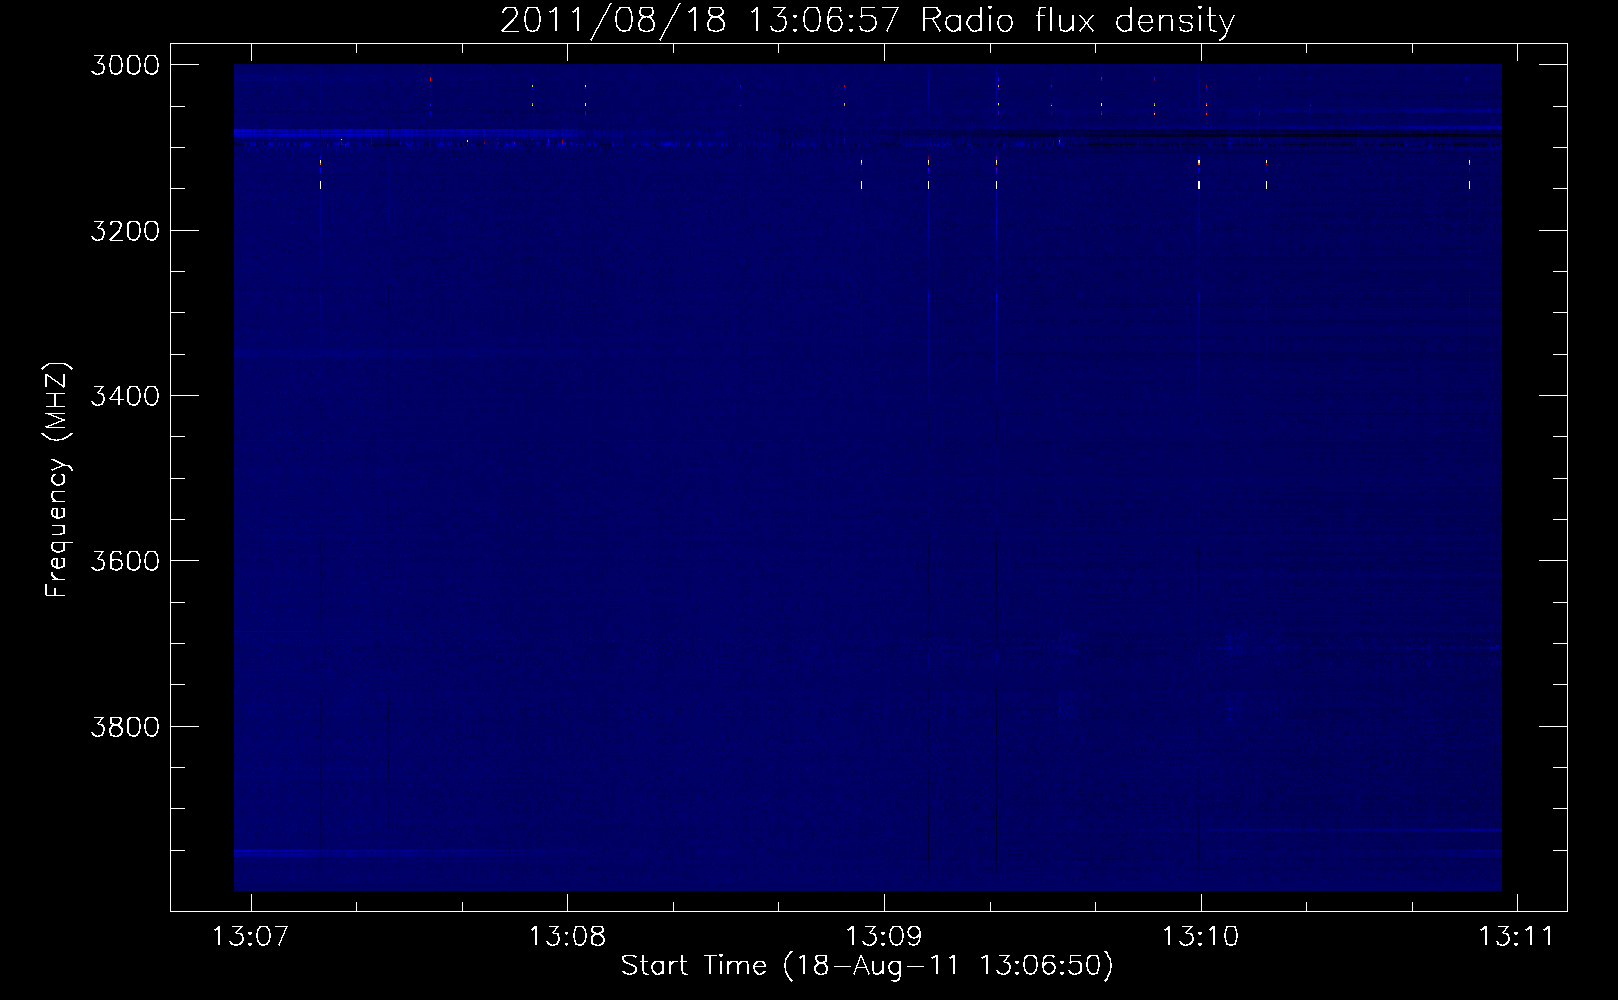Click the 13:08 time tick label

tap(567, 936)
